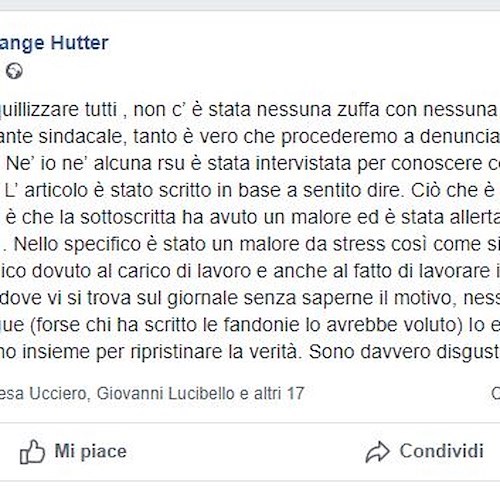Select the line mentioning "alcuna rsu"
The width and height of the screenshot is (500, 500).
click(x=253, y=164)
